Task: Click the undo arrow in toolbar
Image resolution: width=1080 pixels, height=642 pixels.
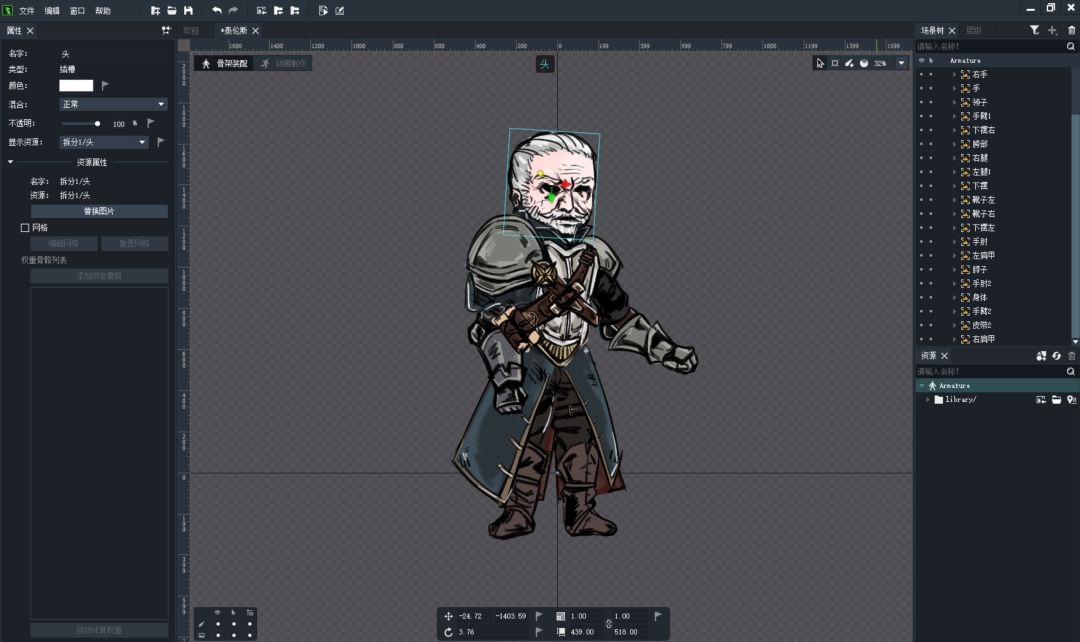Action: (217, 10)
